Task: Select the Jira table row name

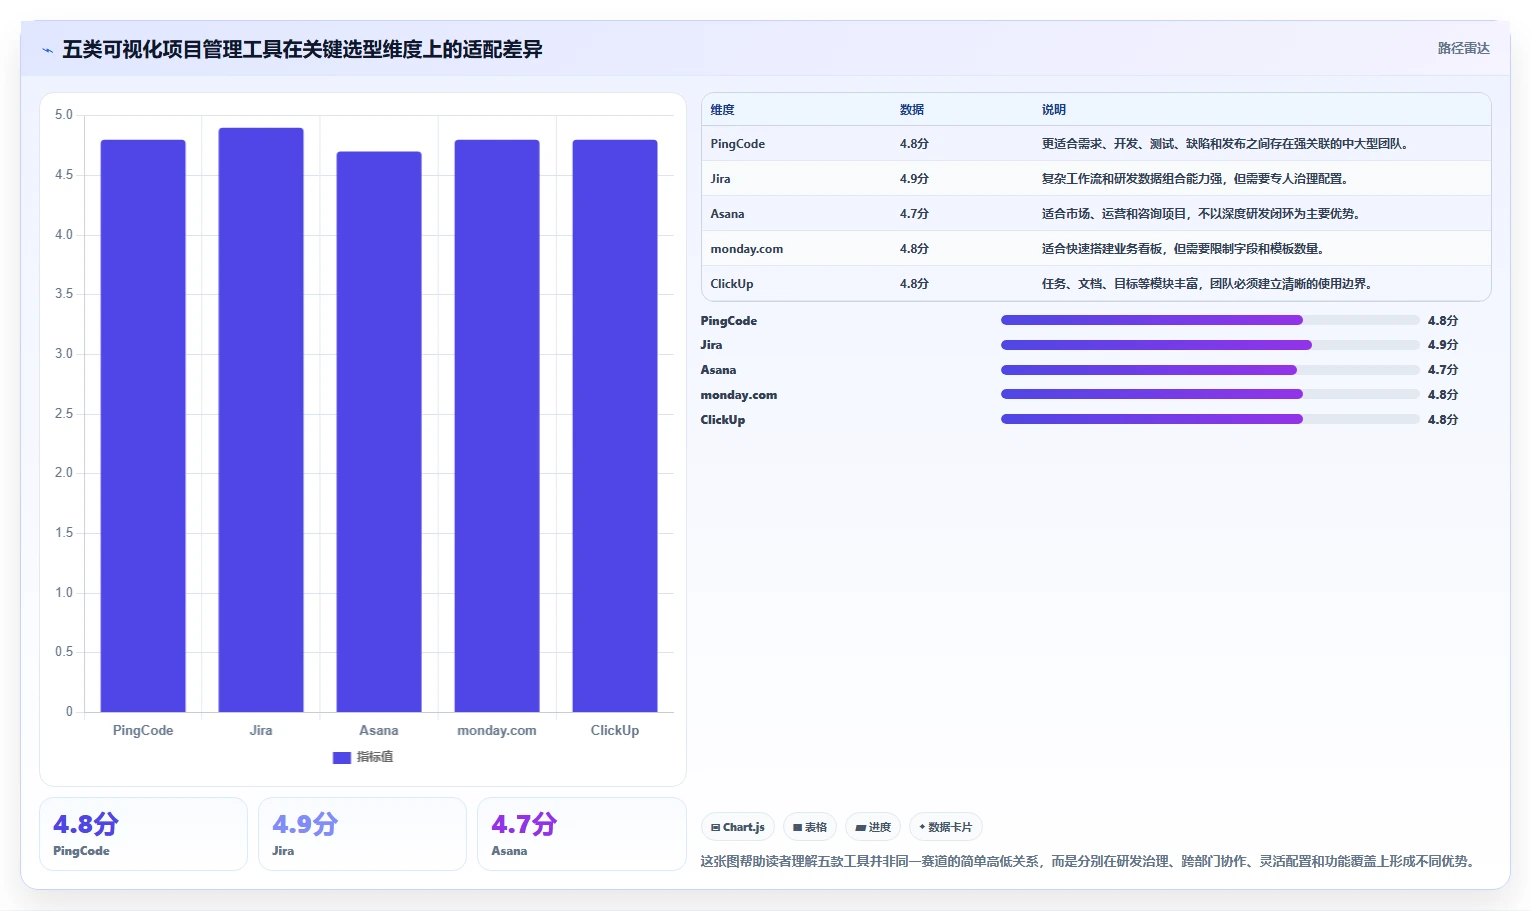Action: click(720, 179)
